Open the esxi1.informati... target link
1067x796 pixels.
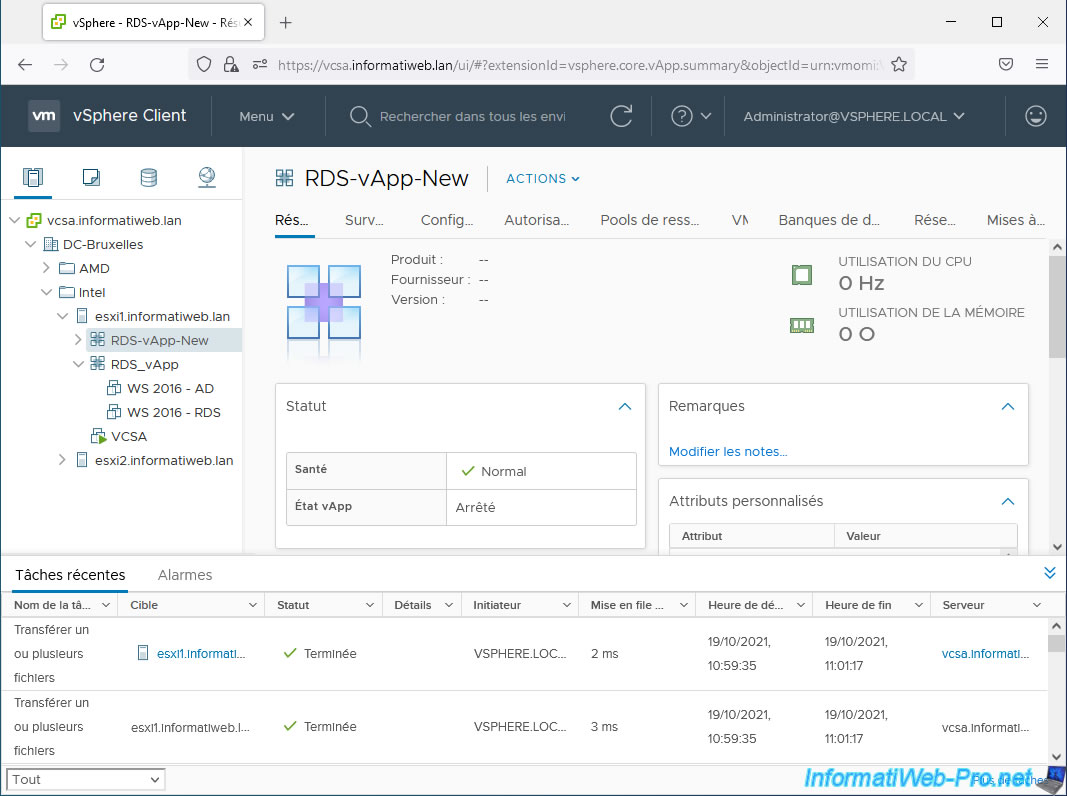(x=201, y=653)
